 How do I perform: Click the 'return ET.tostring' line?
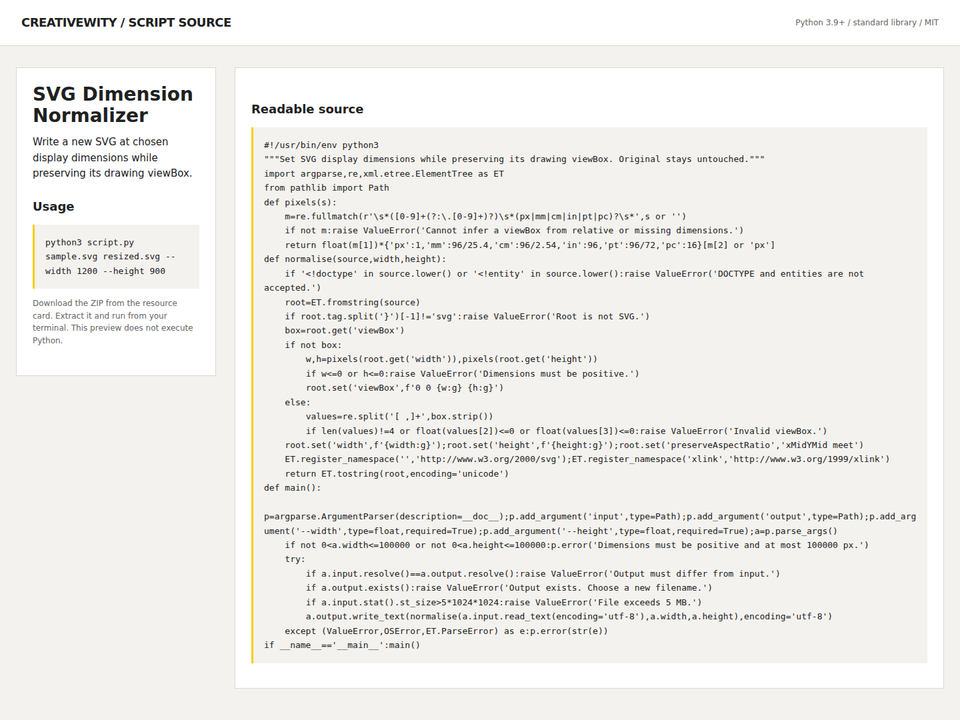pos(397,474)
